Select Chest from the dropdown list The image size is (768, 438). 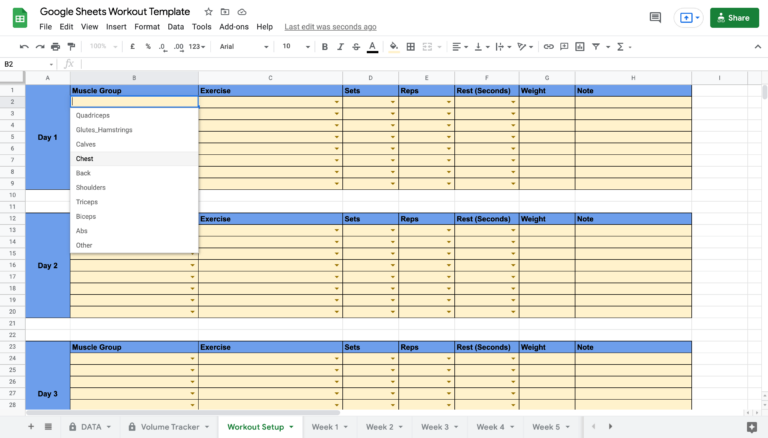tap(134, 159)
